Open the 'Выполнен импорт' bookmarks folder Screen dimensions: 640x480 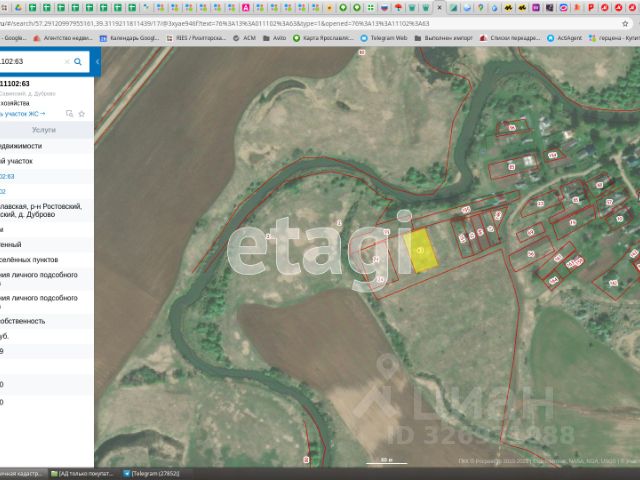tap(443, 38)
